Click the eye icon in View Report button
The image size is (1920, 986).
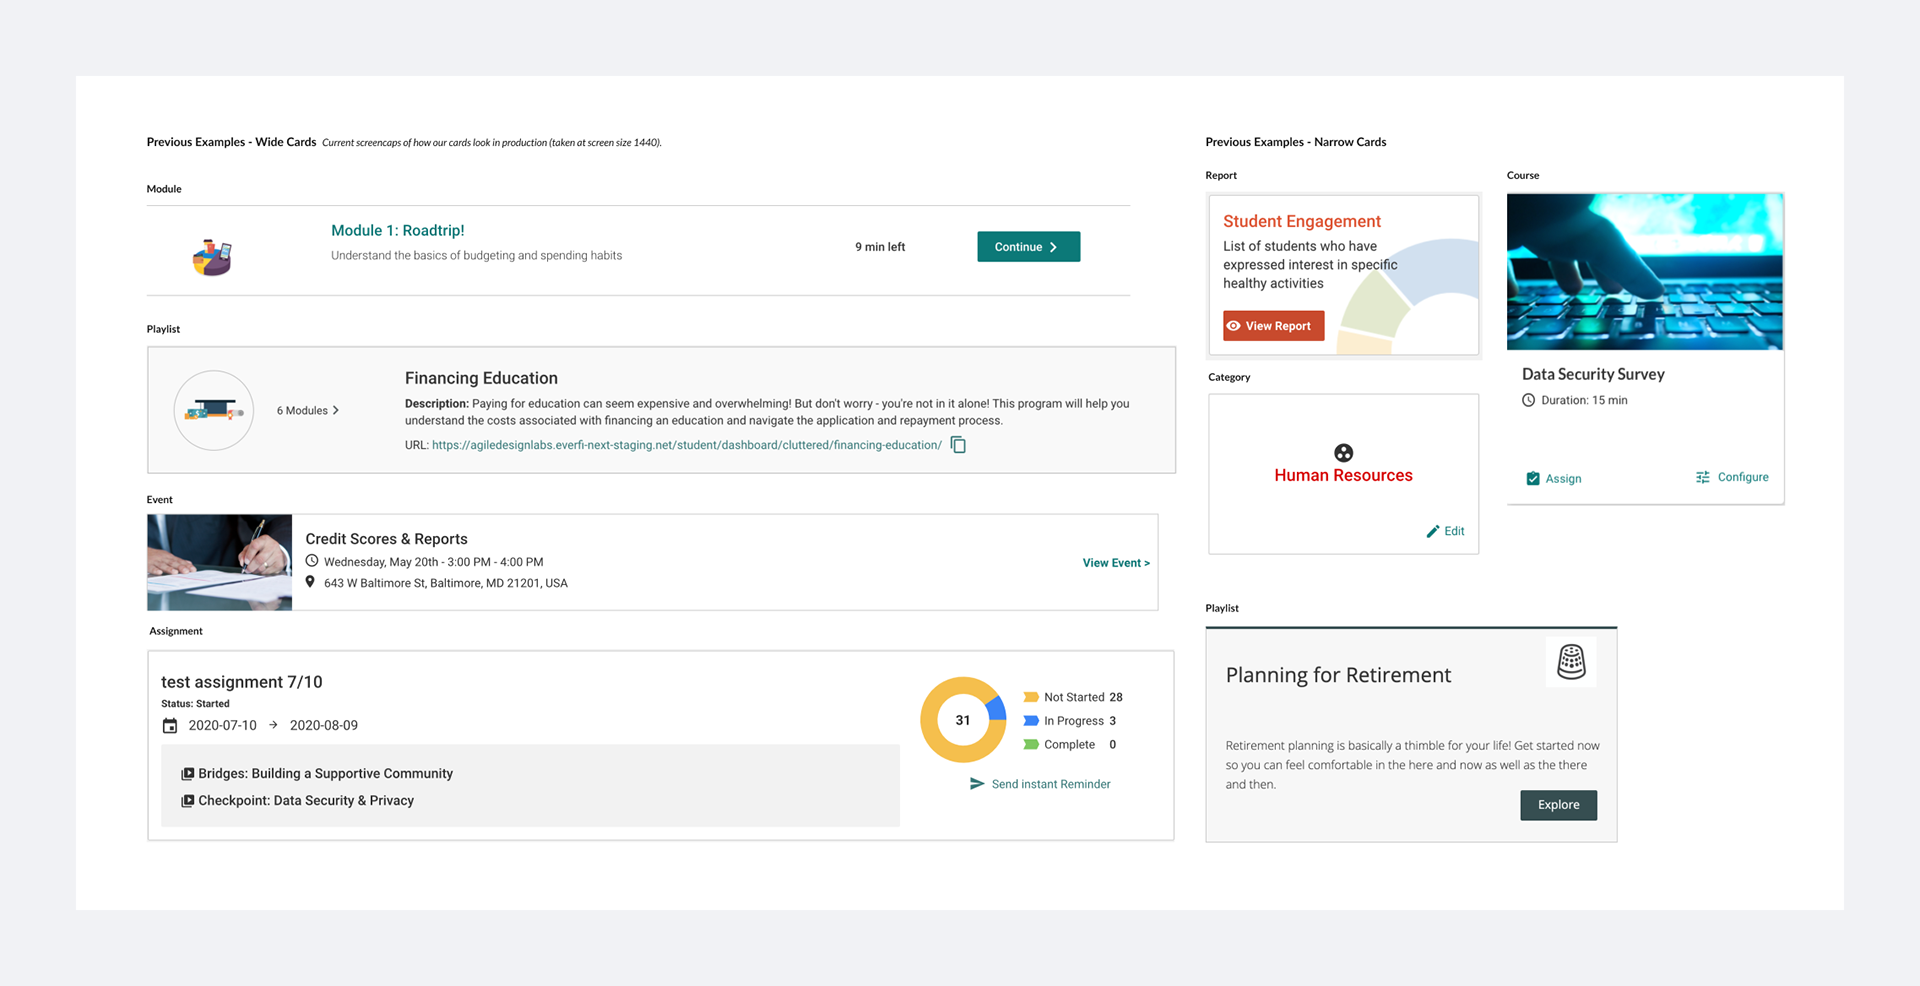click(x=1234, y=326)
